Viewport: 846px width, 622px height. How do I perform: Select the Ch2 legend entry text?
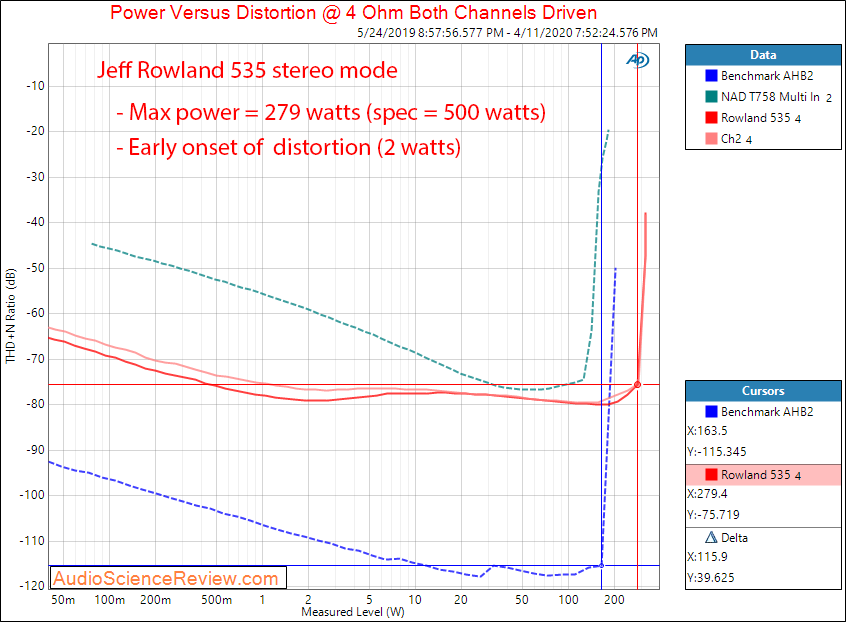[736, 139]
